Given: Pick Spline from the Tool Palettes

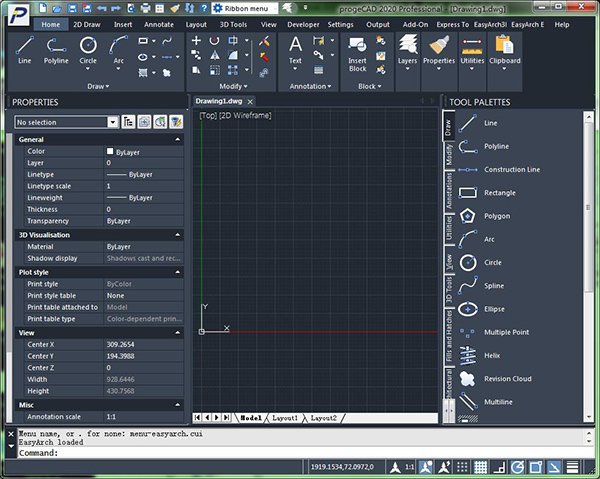Looking at the screenshot, I should coord(492,285).
